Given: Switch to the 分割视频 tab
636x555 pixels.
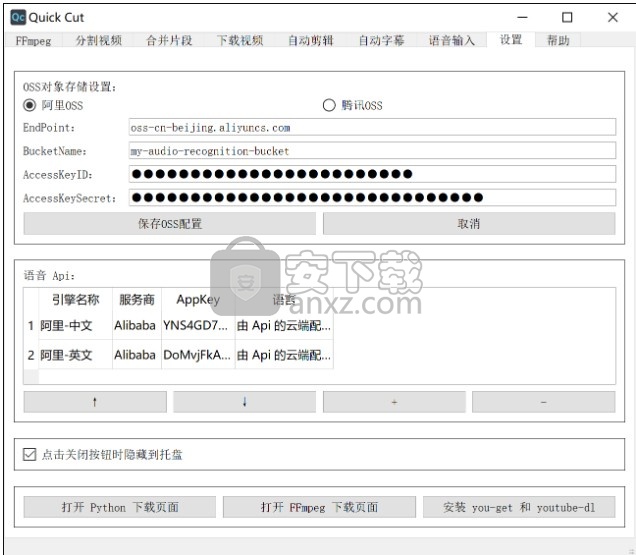Looking at the screenshot, I should (99, 41).
